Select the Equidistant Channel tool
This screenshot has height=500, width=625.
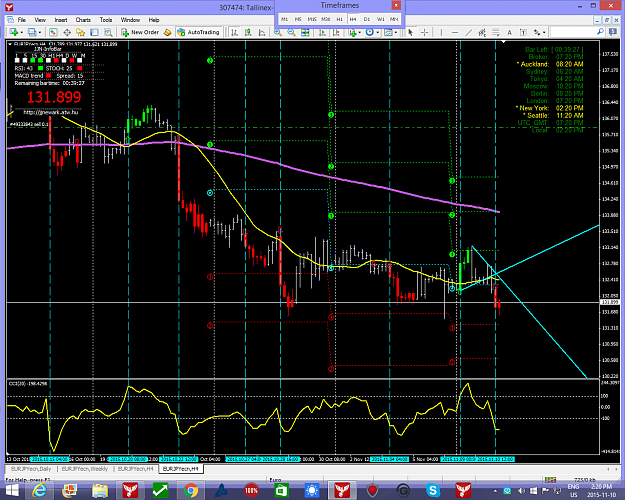[482, 32]
